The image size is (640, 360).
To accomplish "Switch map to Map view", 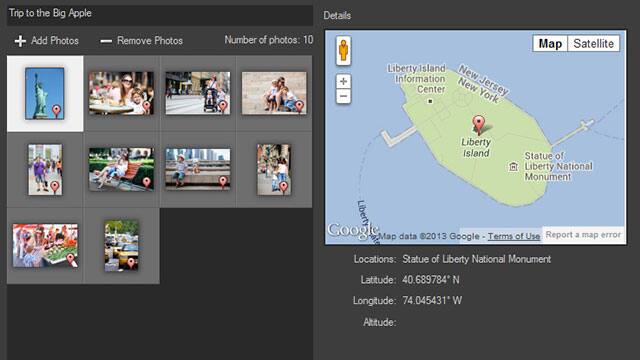I will 550,43.
